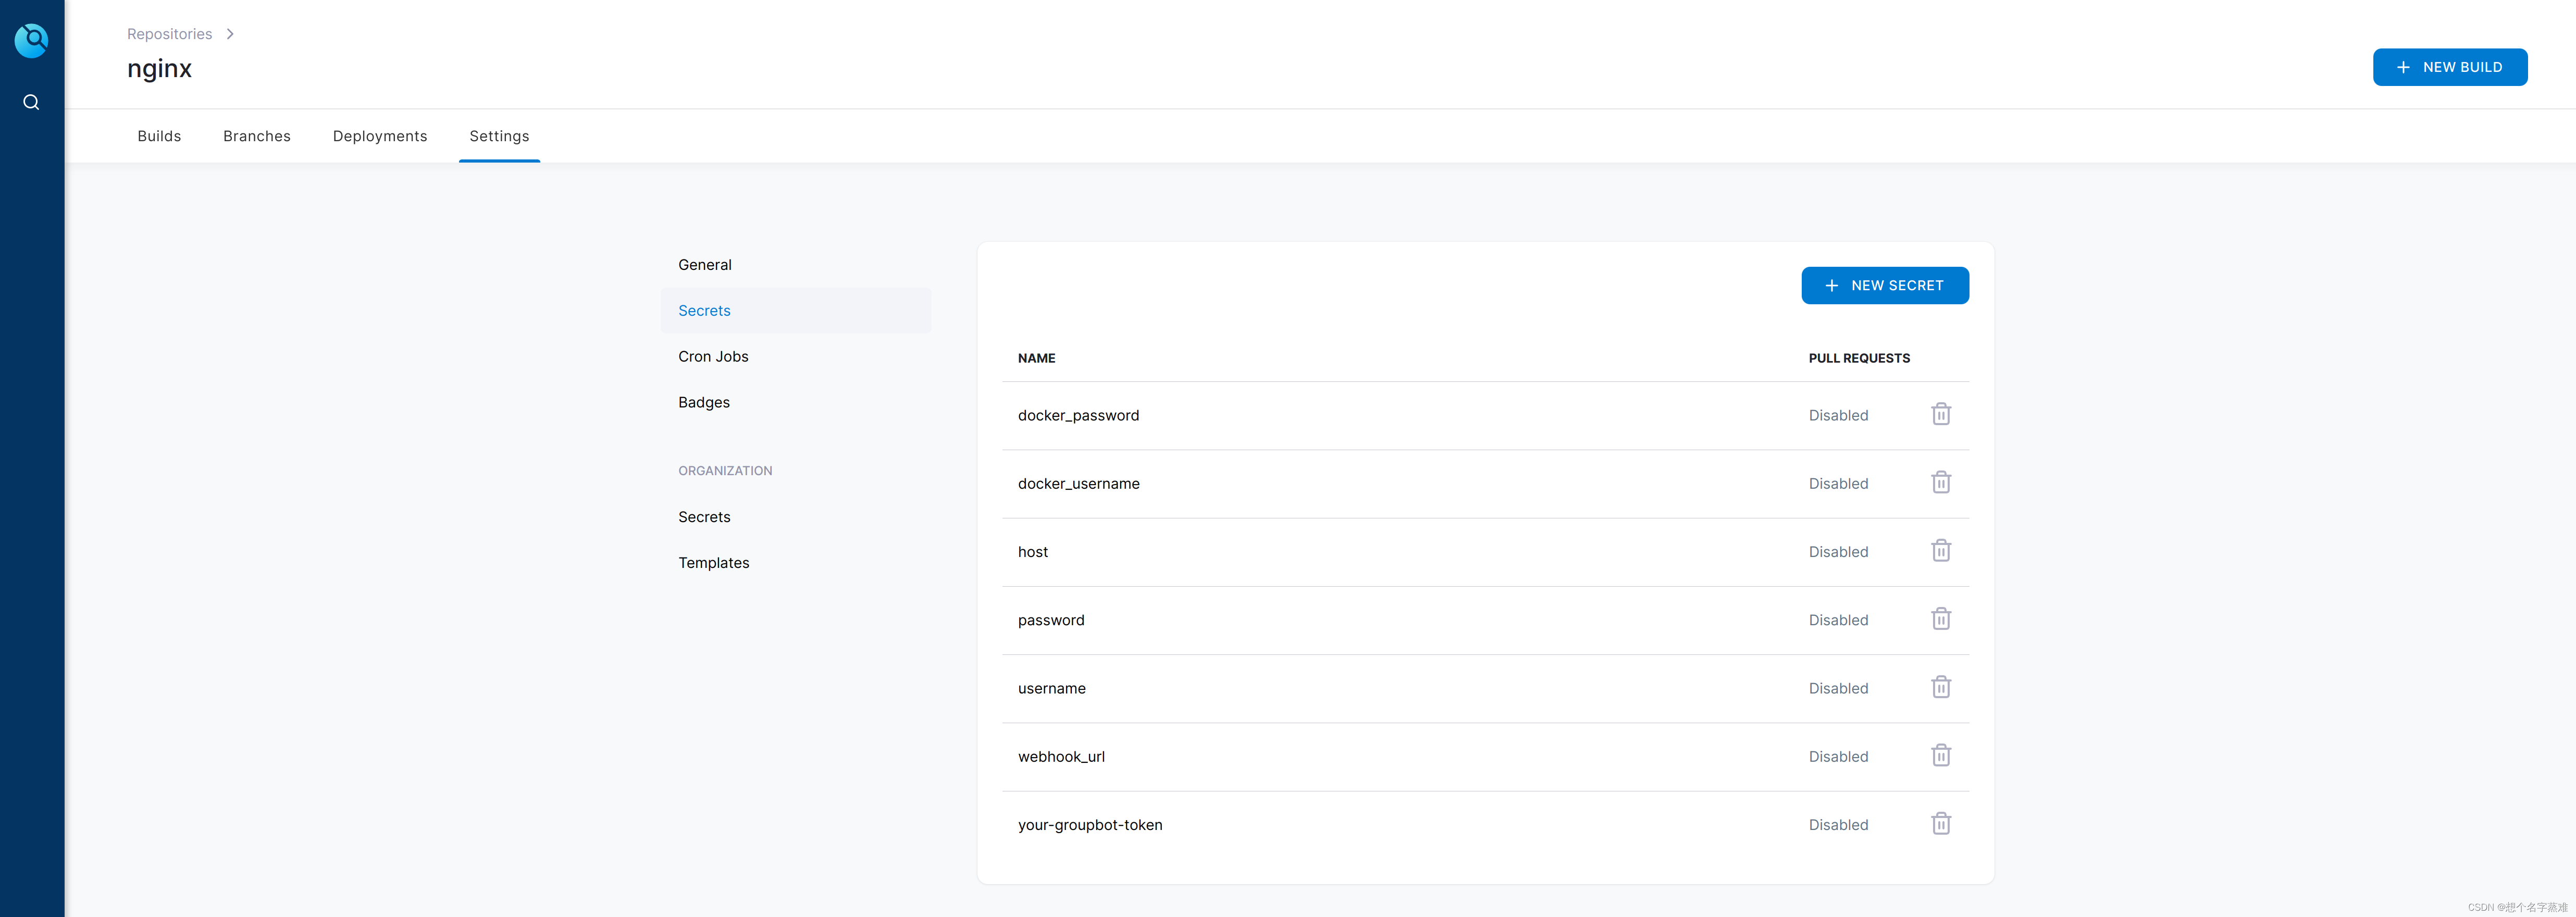Click the breadcrumb chevron after Repositories

(x=230, y=34)
